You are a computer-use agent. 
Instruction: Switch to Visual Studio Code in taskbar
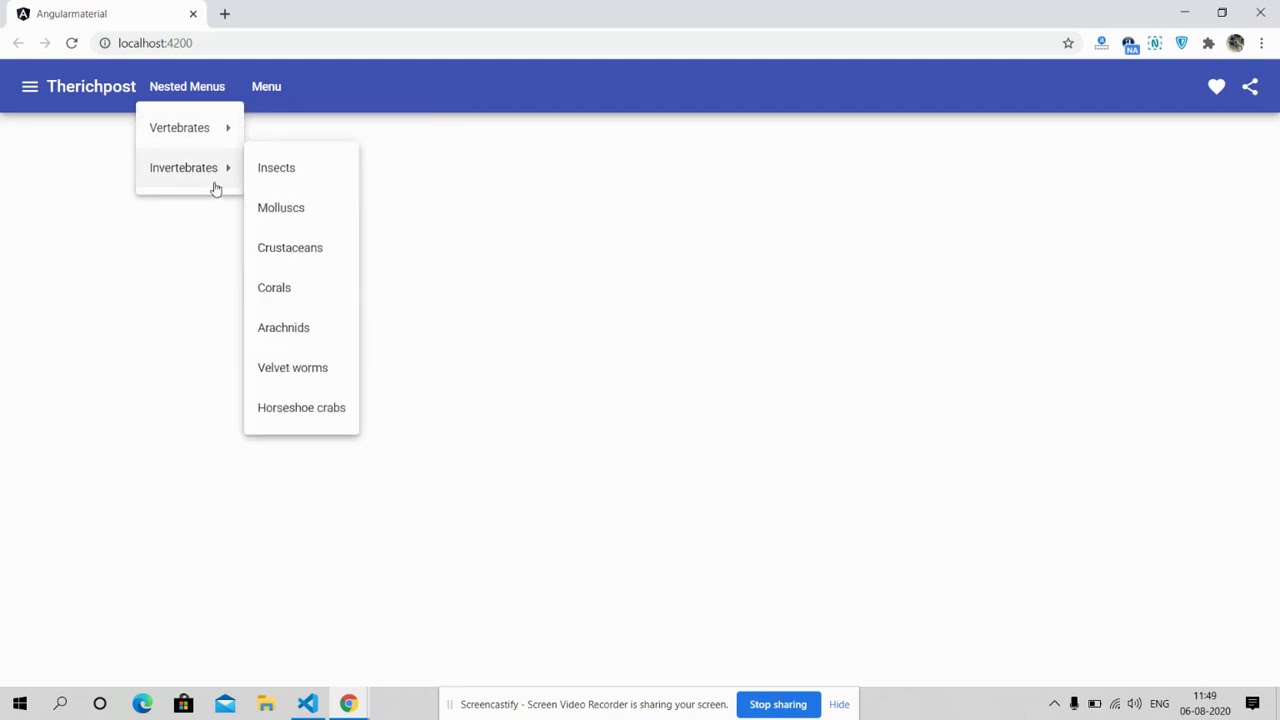pyautogui.click(x=307, y=704)
